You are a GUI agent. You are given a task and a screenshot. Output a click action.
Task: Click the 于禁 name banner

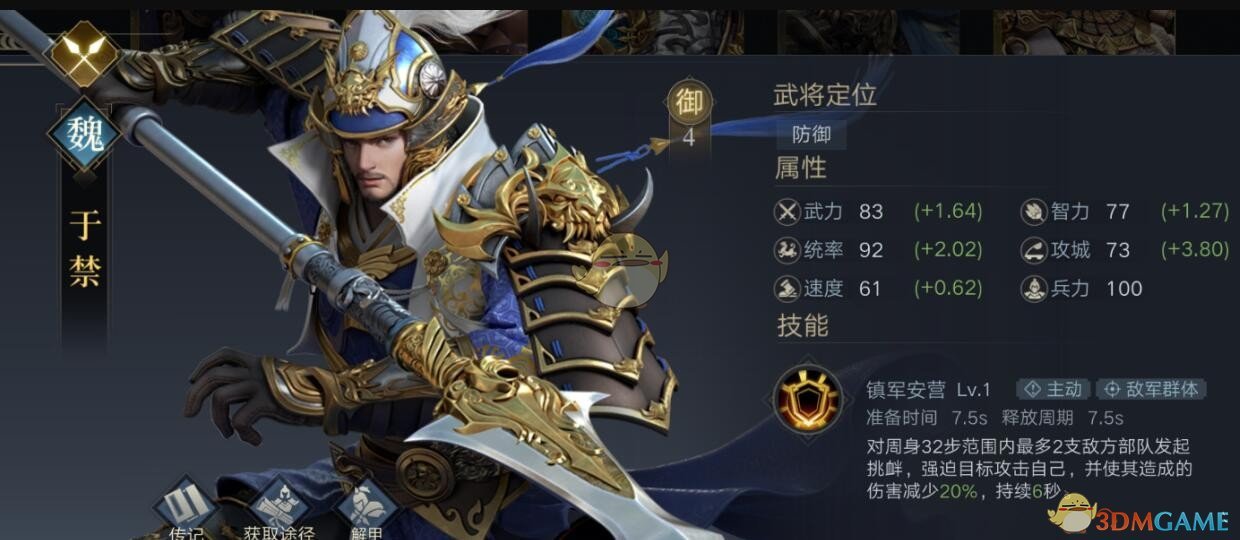[84, 250]
